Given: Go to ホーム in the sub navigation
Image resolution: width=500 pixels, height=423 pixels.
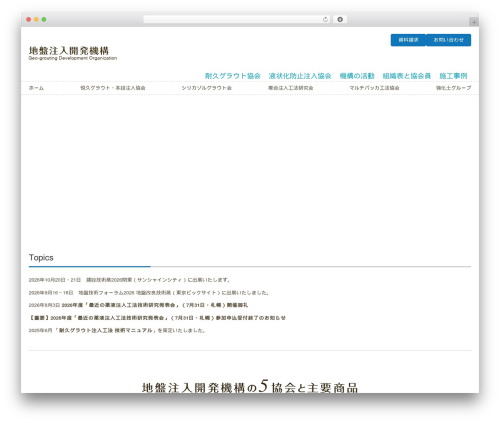Looking at the screenshot, I should 36,88.
